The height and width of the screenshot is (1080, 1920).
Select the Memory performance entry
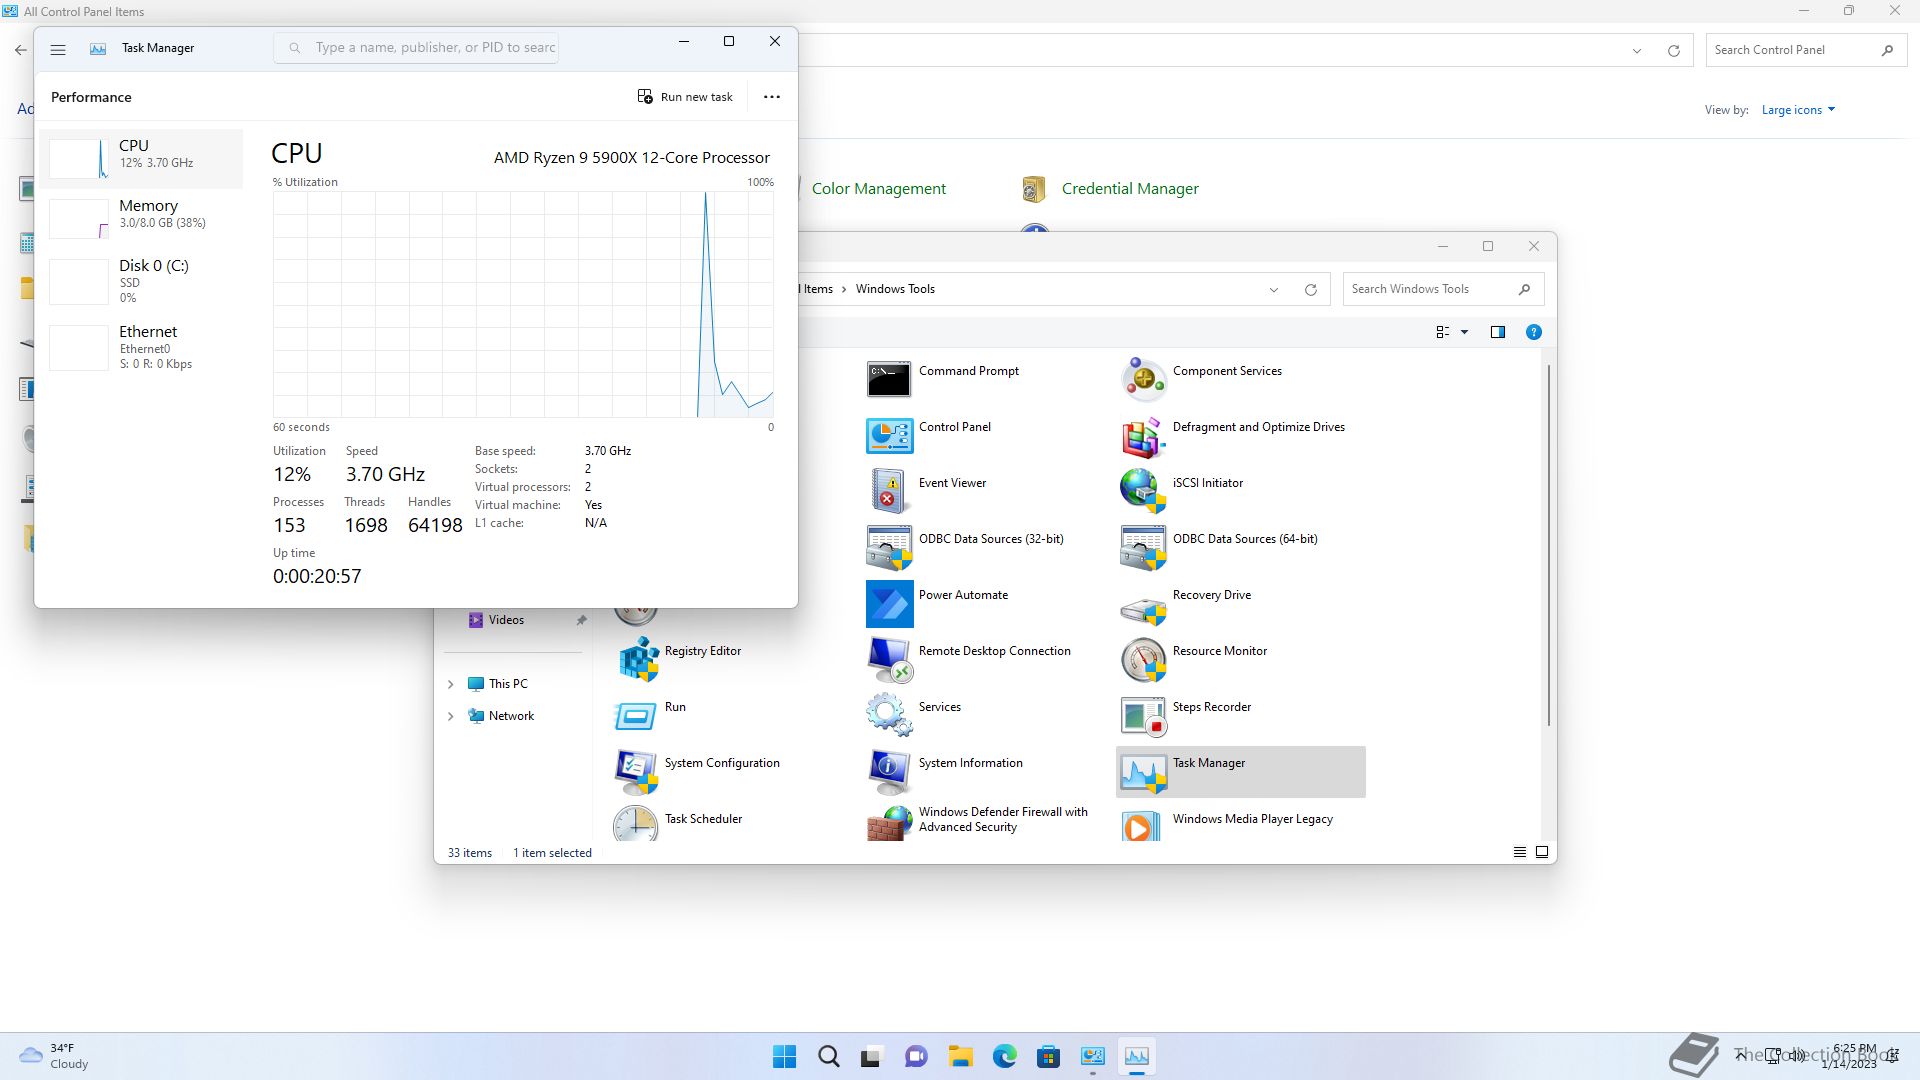pos(141,218)
